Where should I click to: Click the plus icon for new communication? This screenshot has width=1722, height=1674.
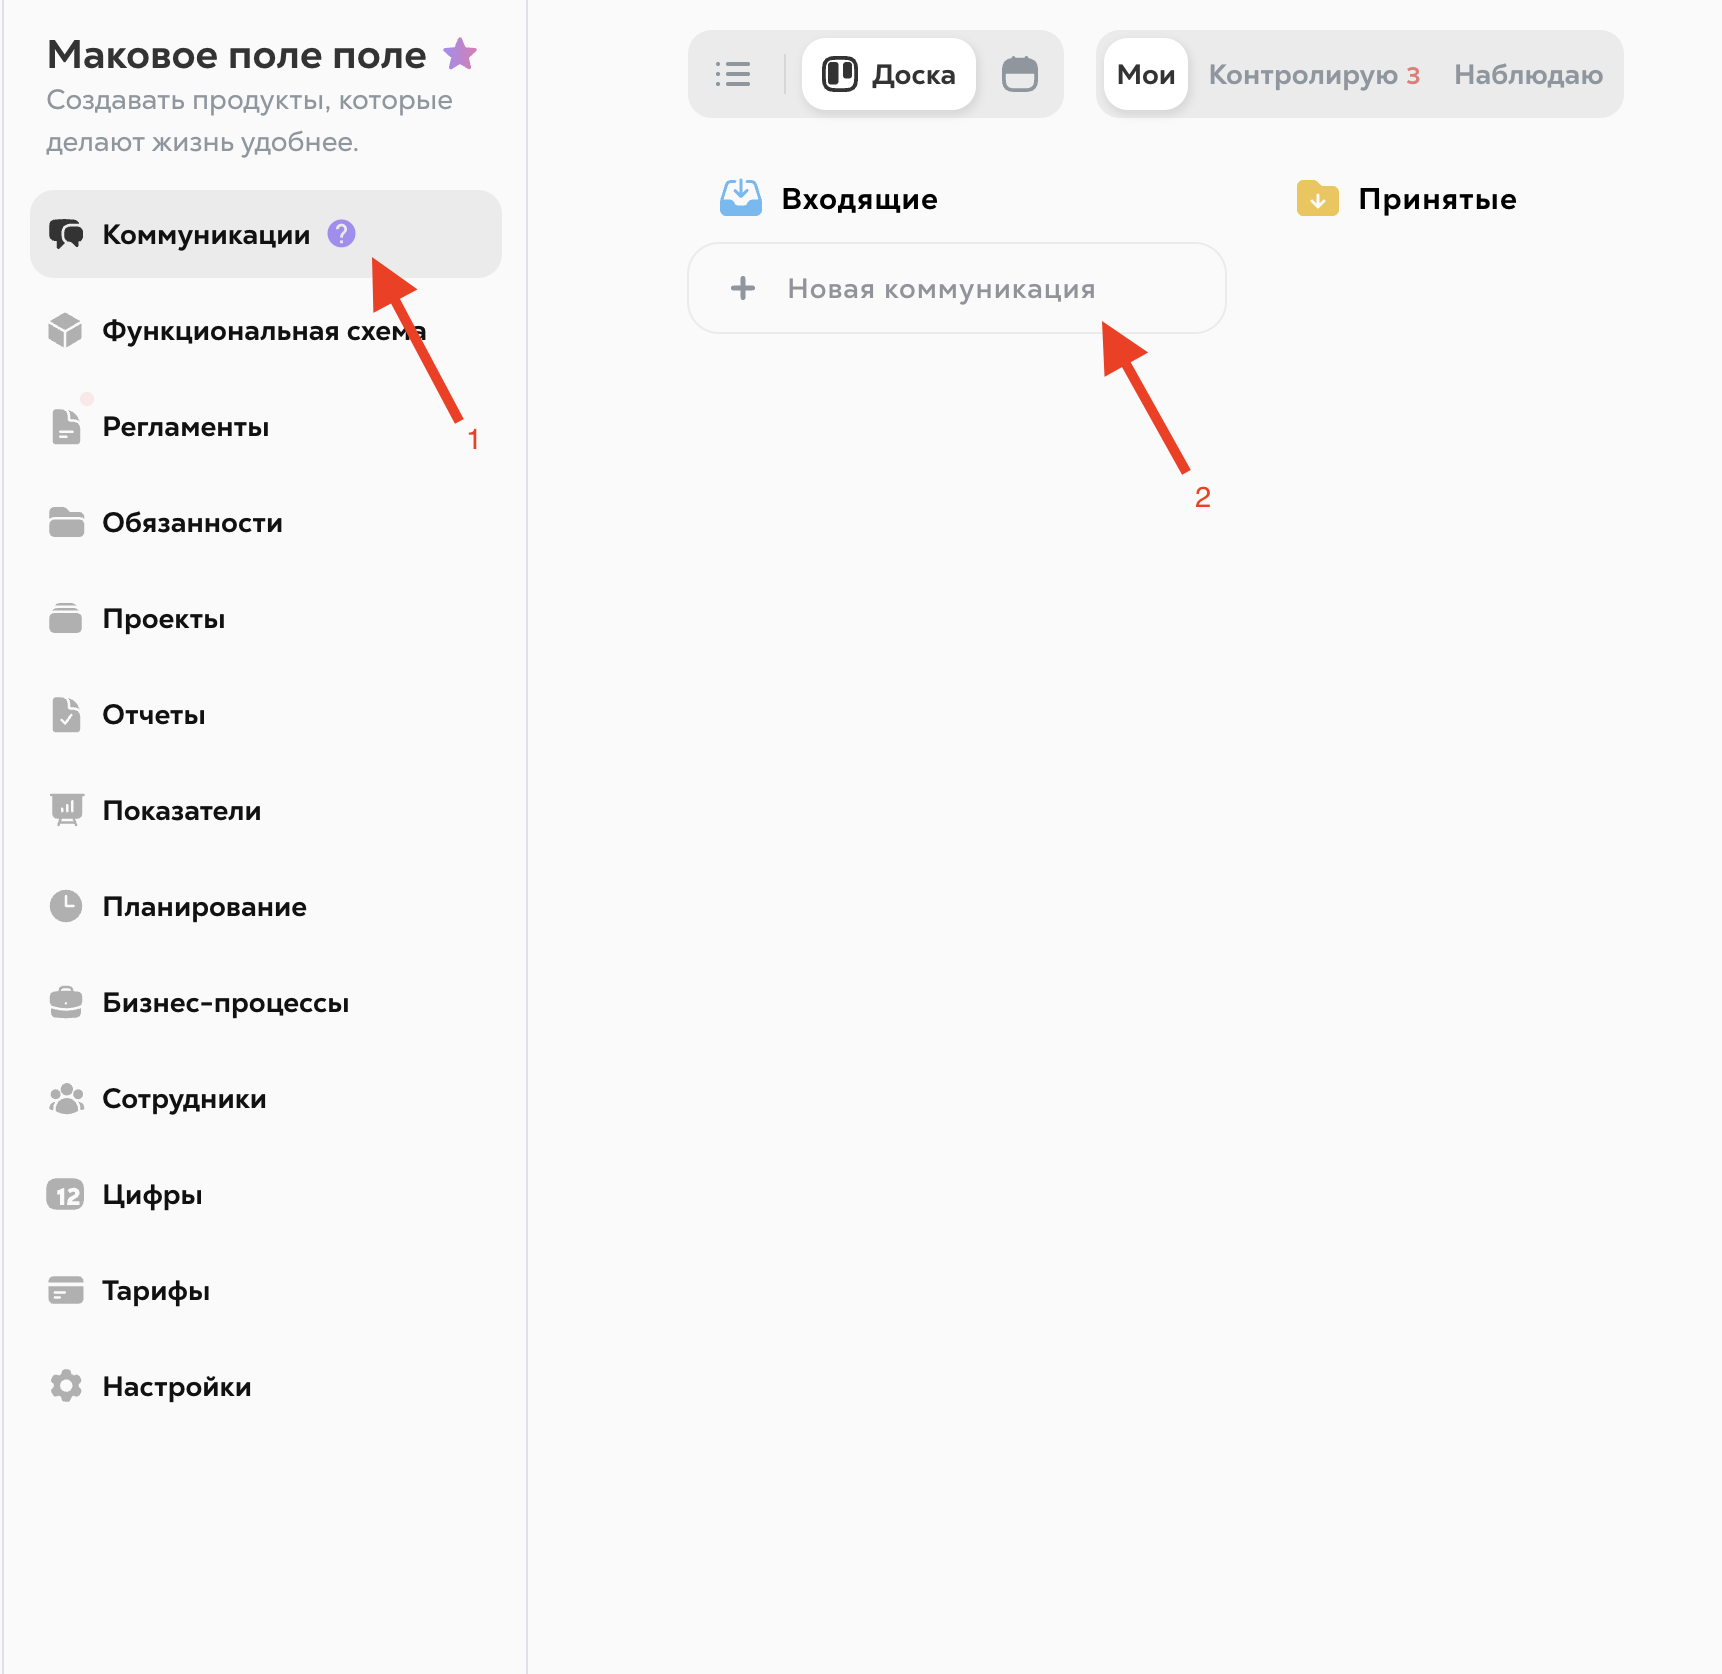(743, 289)
